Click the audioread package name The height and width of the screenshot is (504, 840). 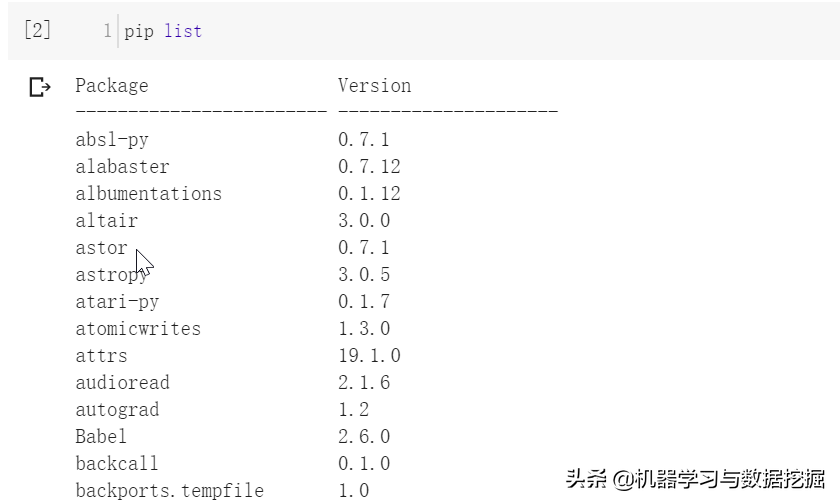(x=122, y=382)
